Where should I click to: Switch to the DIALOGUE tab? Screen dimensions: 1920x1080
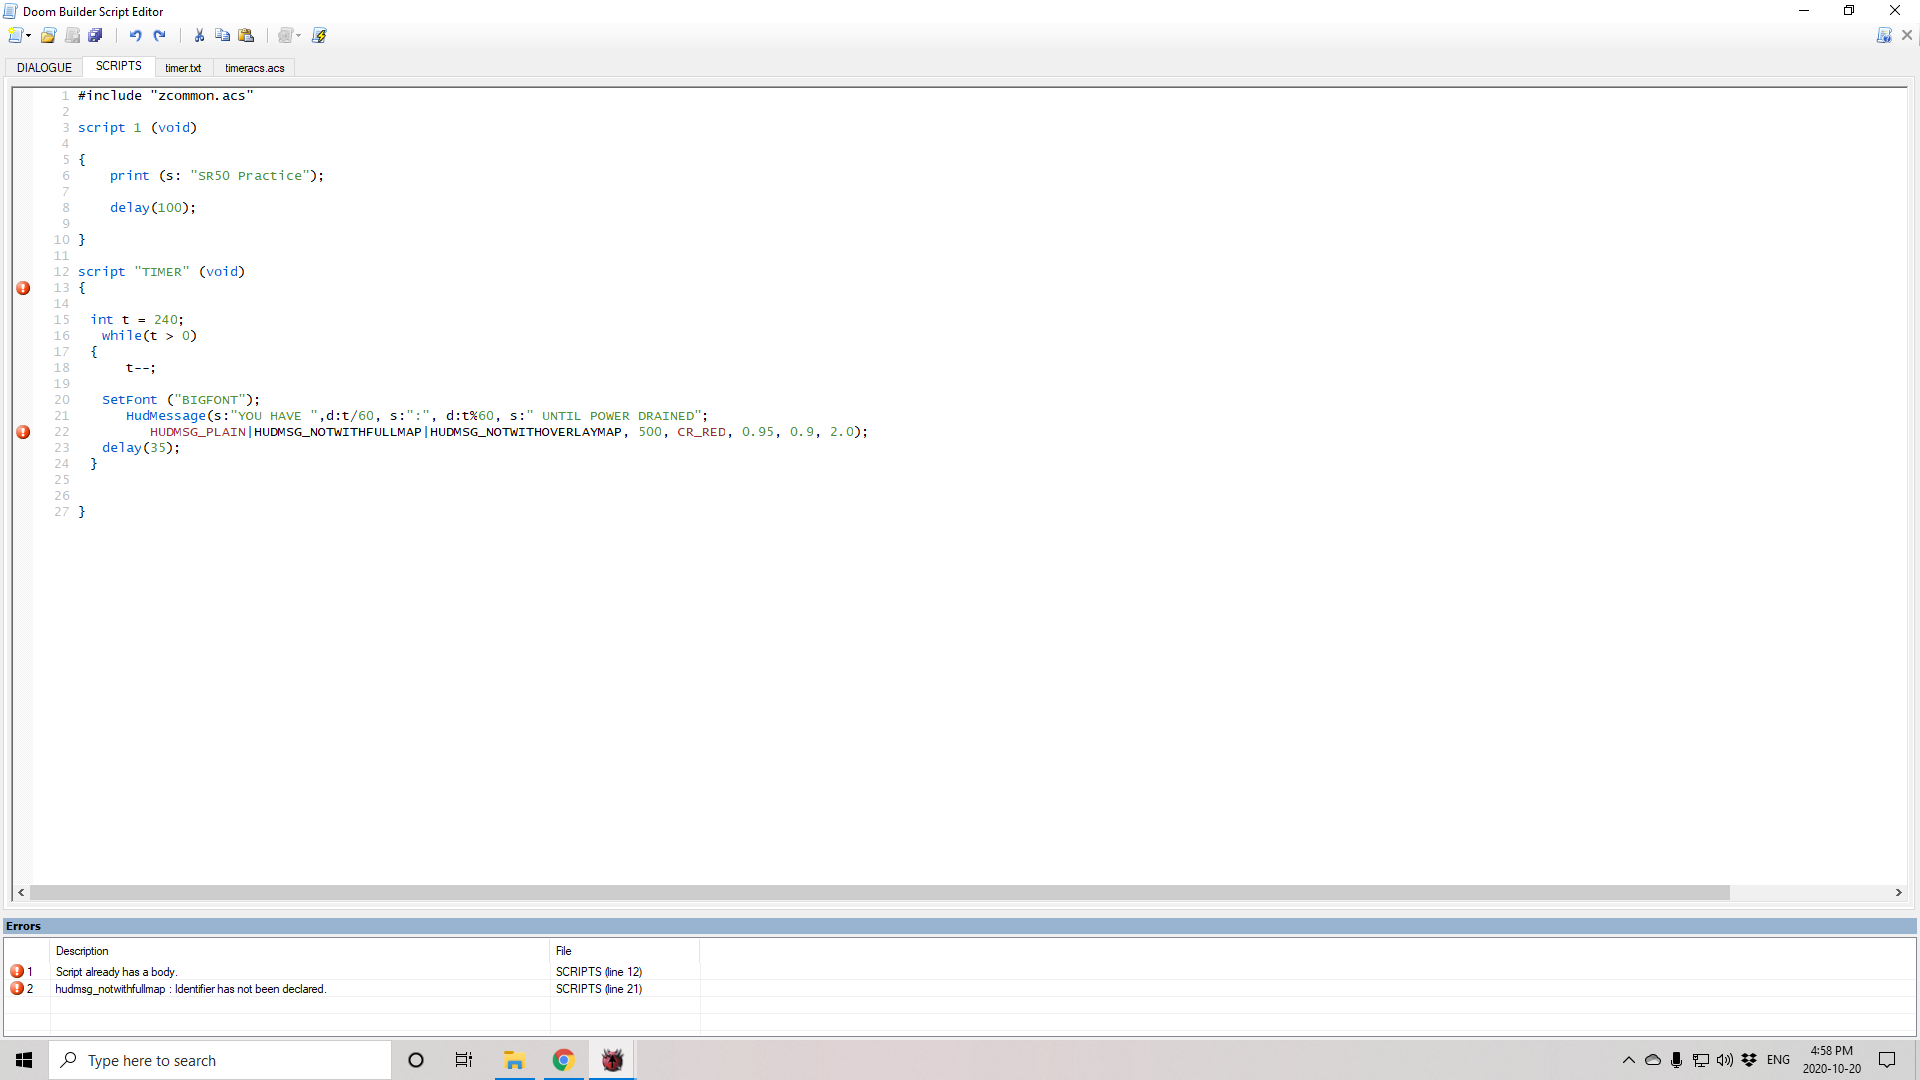coord(44,67)
